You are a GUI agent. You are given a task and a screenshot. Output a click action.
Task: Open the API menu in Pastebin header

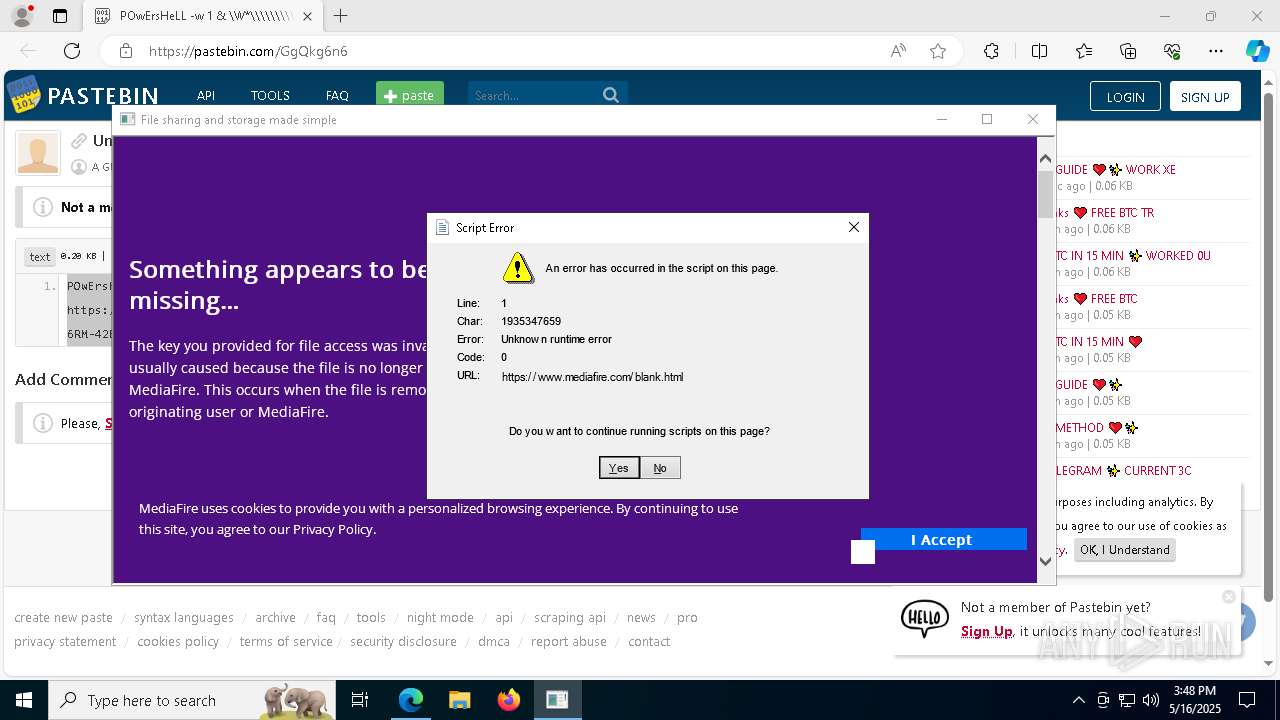click(x=206, y=96)
